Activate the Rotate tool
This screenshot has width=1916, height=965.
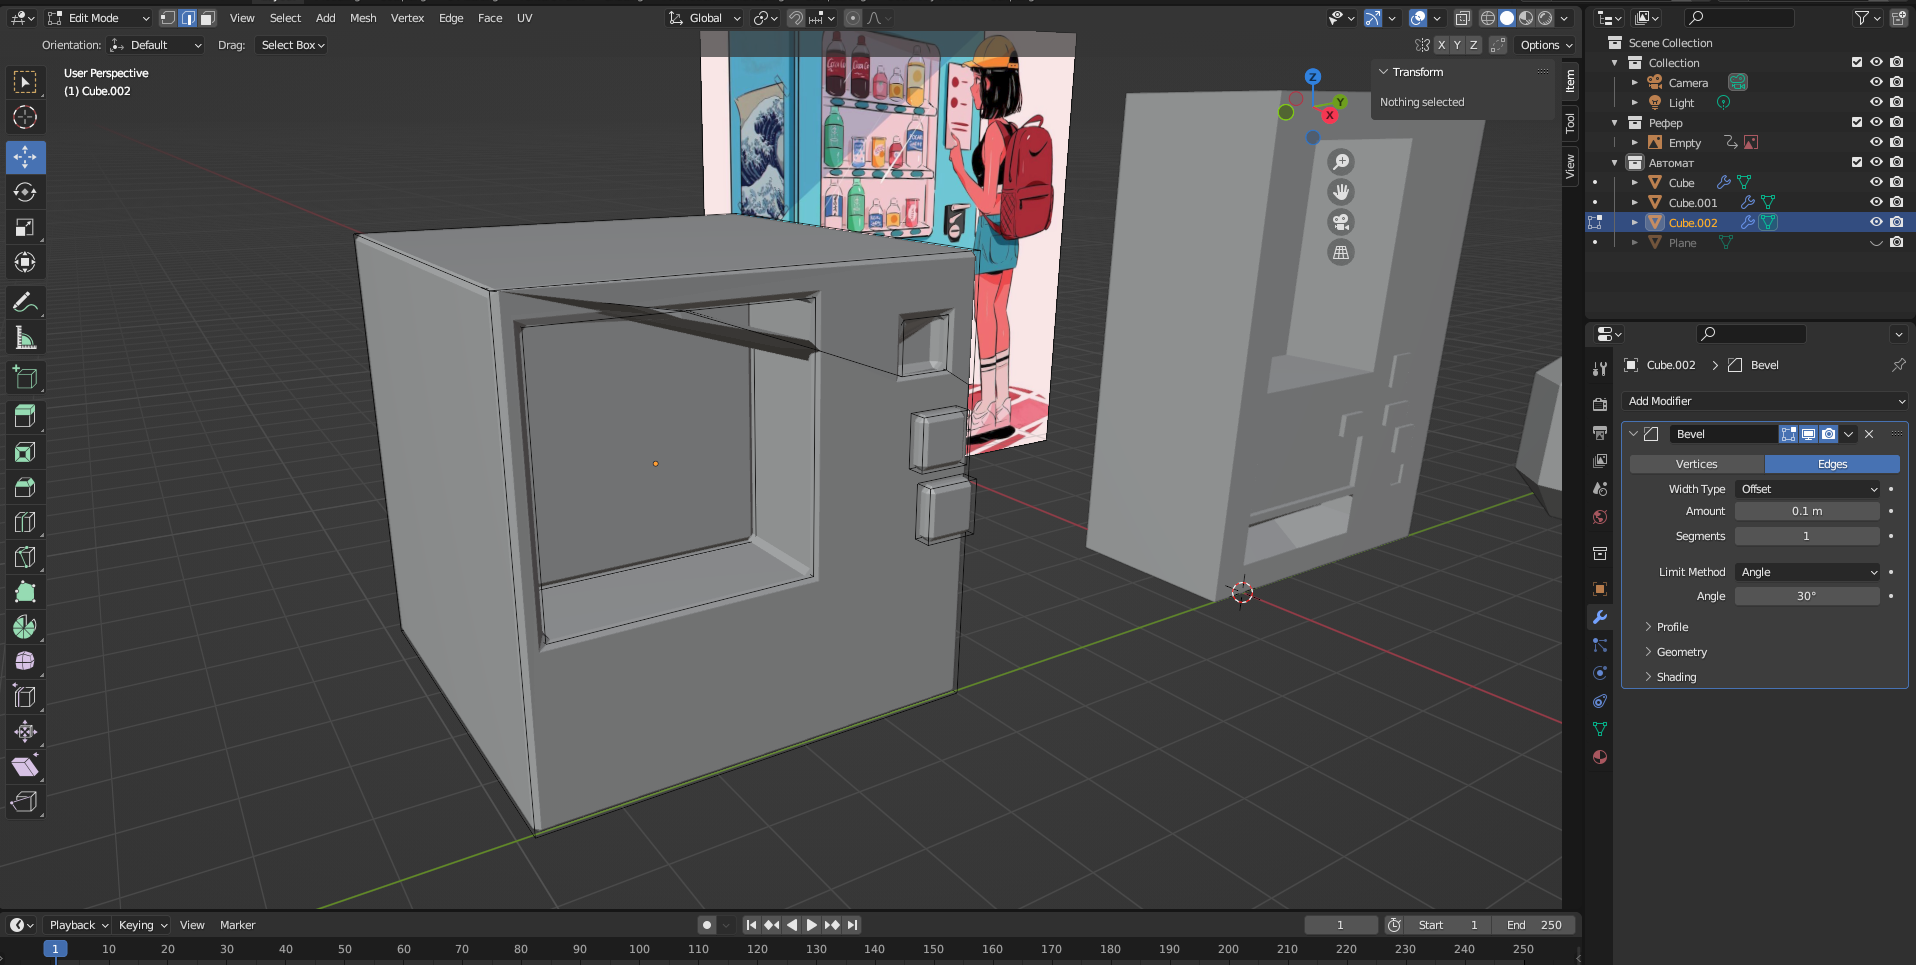(x=25, y=192)
